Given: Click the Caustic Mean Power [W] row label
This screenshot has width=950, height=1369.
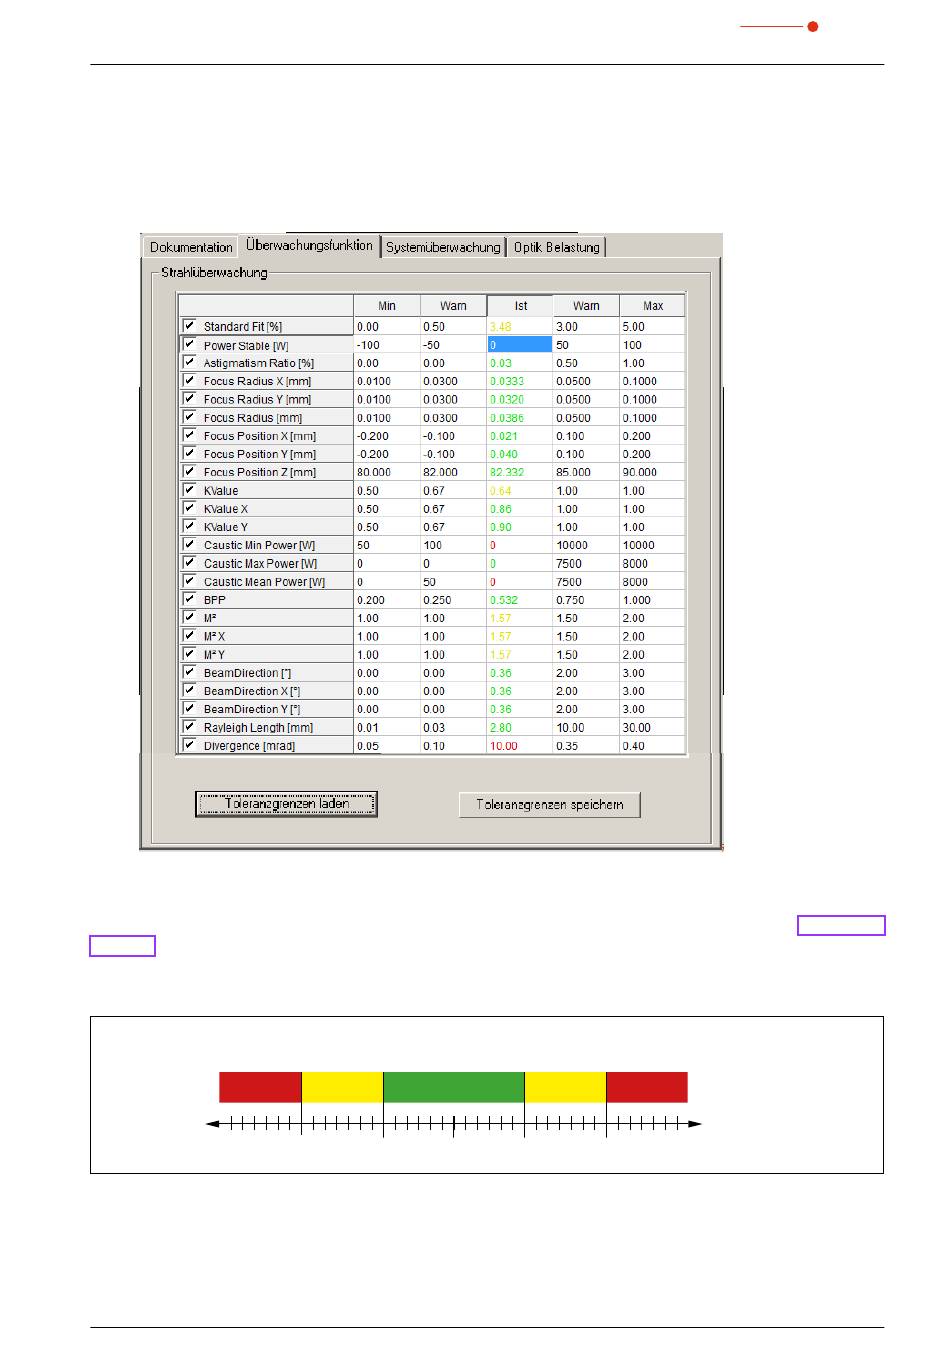Looking at the screenshot, I should click(x=264, y=582).
